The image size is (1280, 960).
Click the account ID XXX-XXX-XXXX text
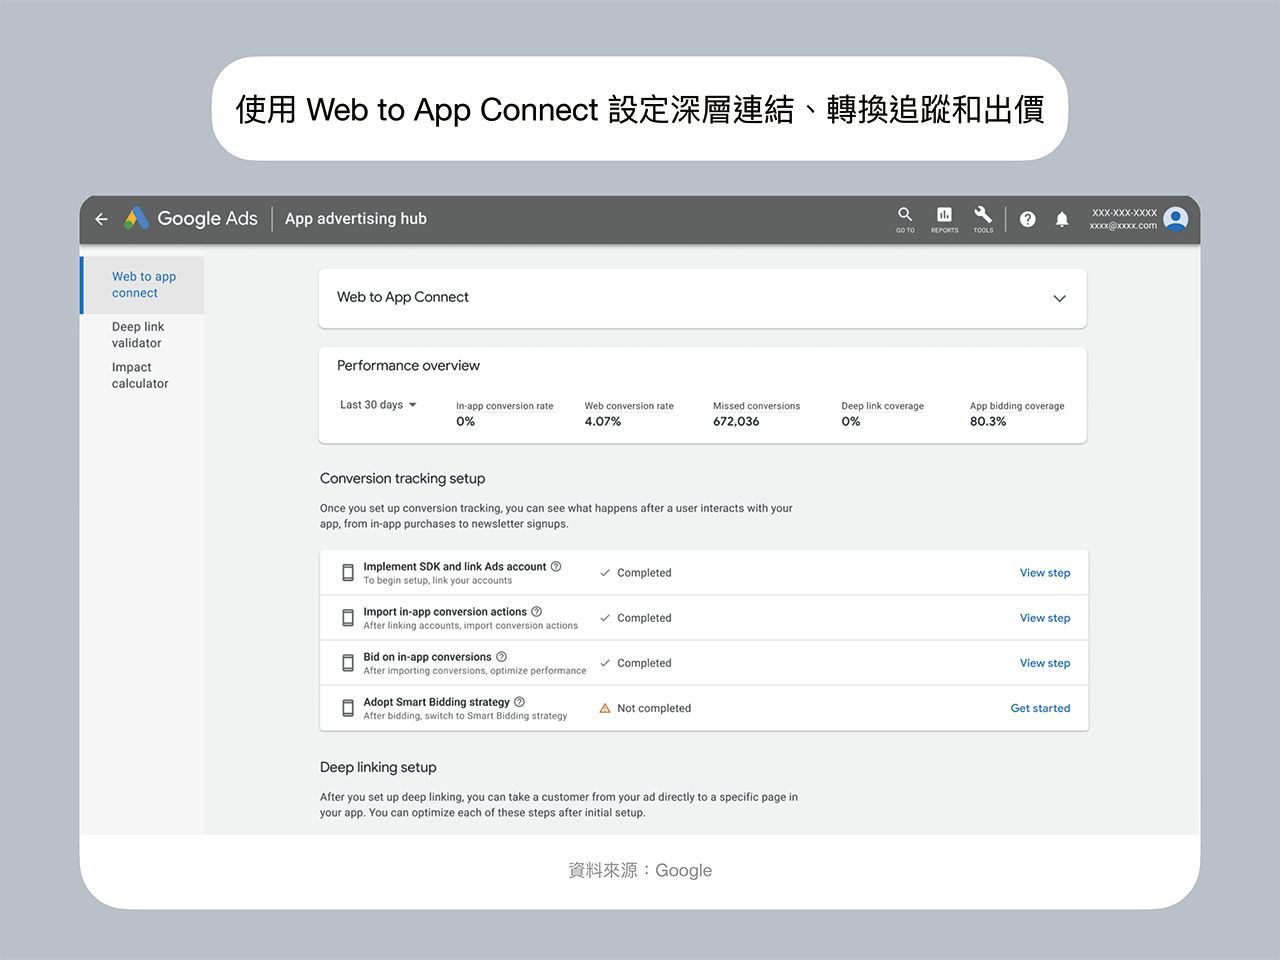click(1124, 213)
